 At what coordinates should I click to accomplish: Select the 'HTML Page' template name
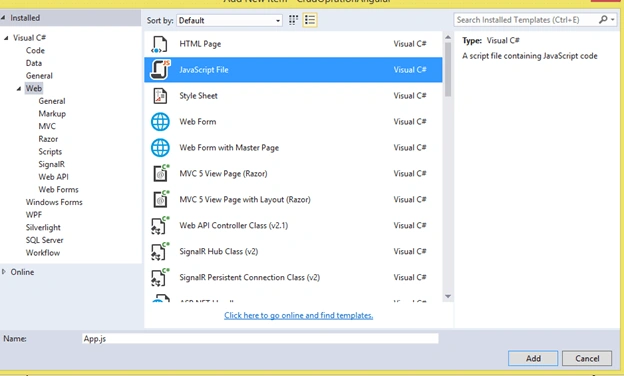[200, 44]
